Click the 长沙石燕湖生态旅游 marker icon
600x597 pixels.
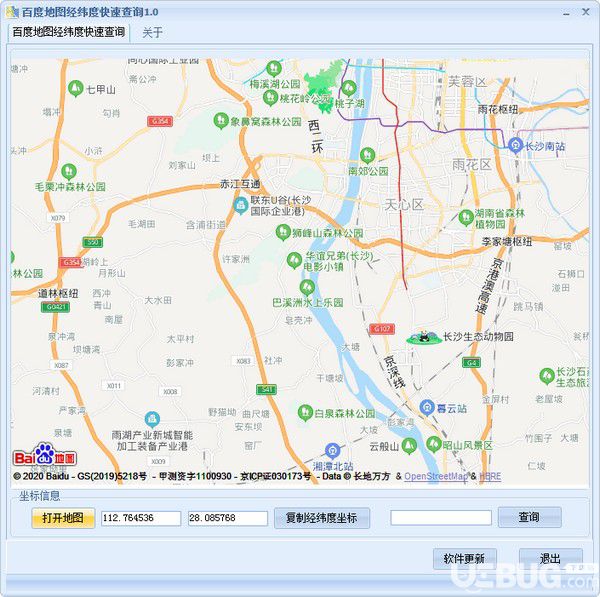(547, 376)
